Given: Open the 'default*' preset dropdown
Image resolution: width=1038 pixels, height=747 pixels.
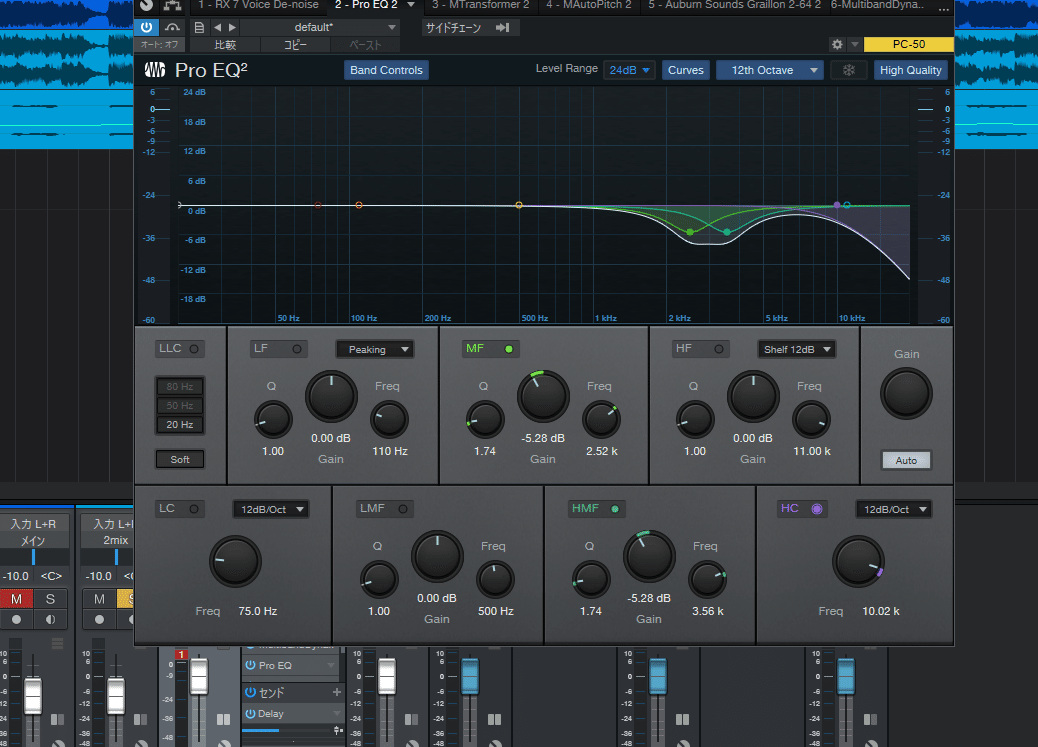Looking at the screenshot, I should coord(321,27).
